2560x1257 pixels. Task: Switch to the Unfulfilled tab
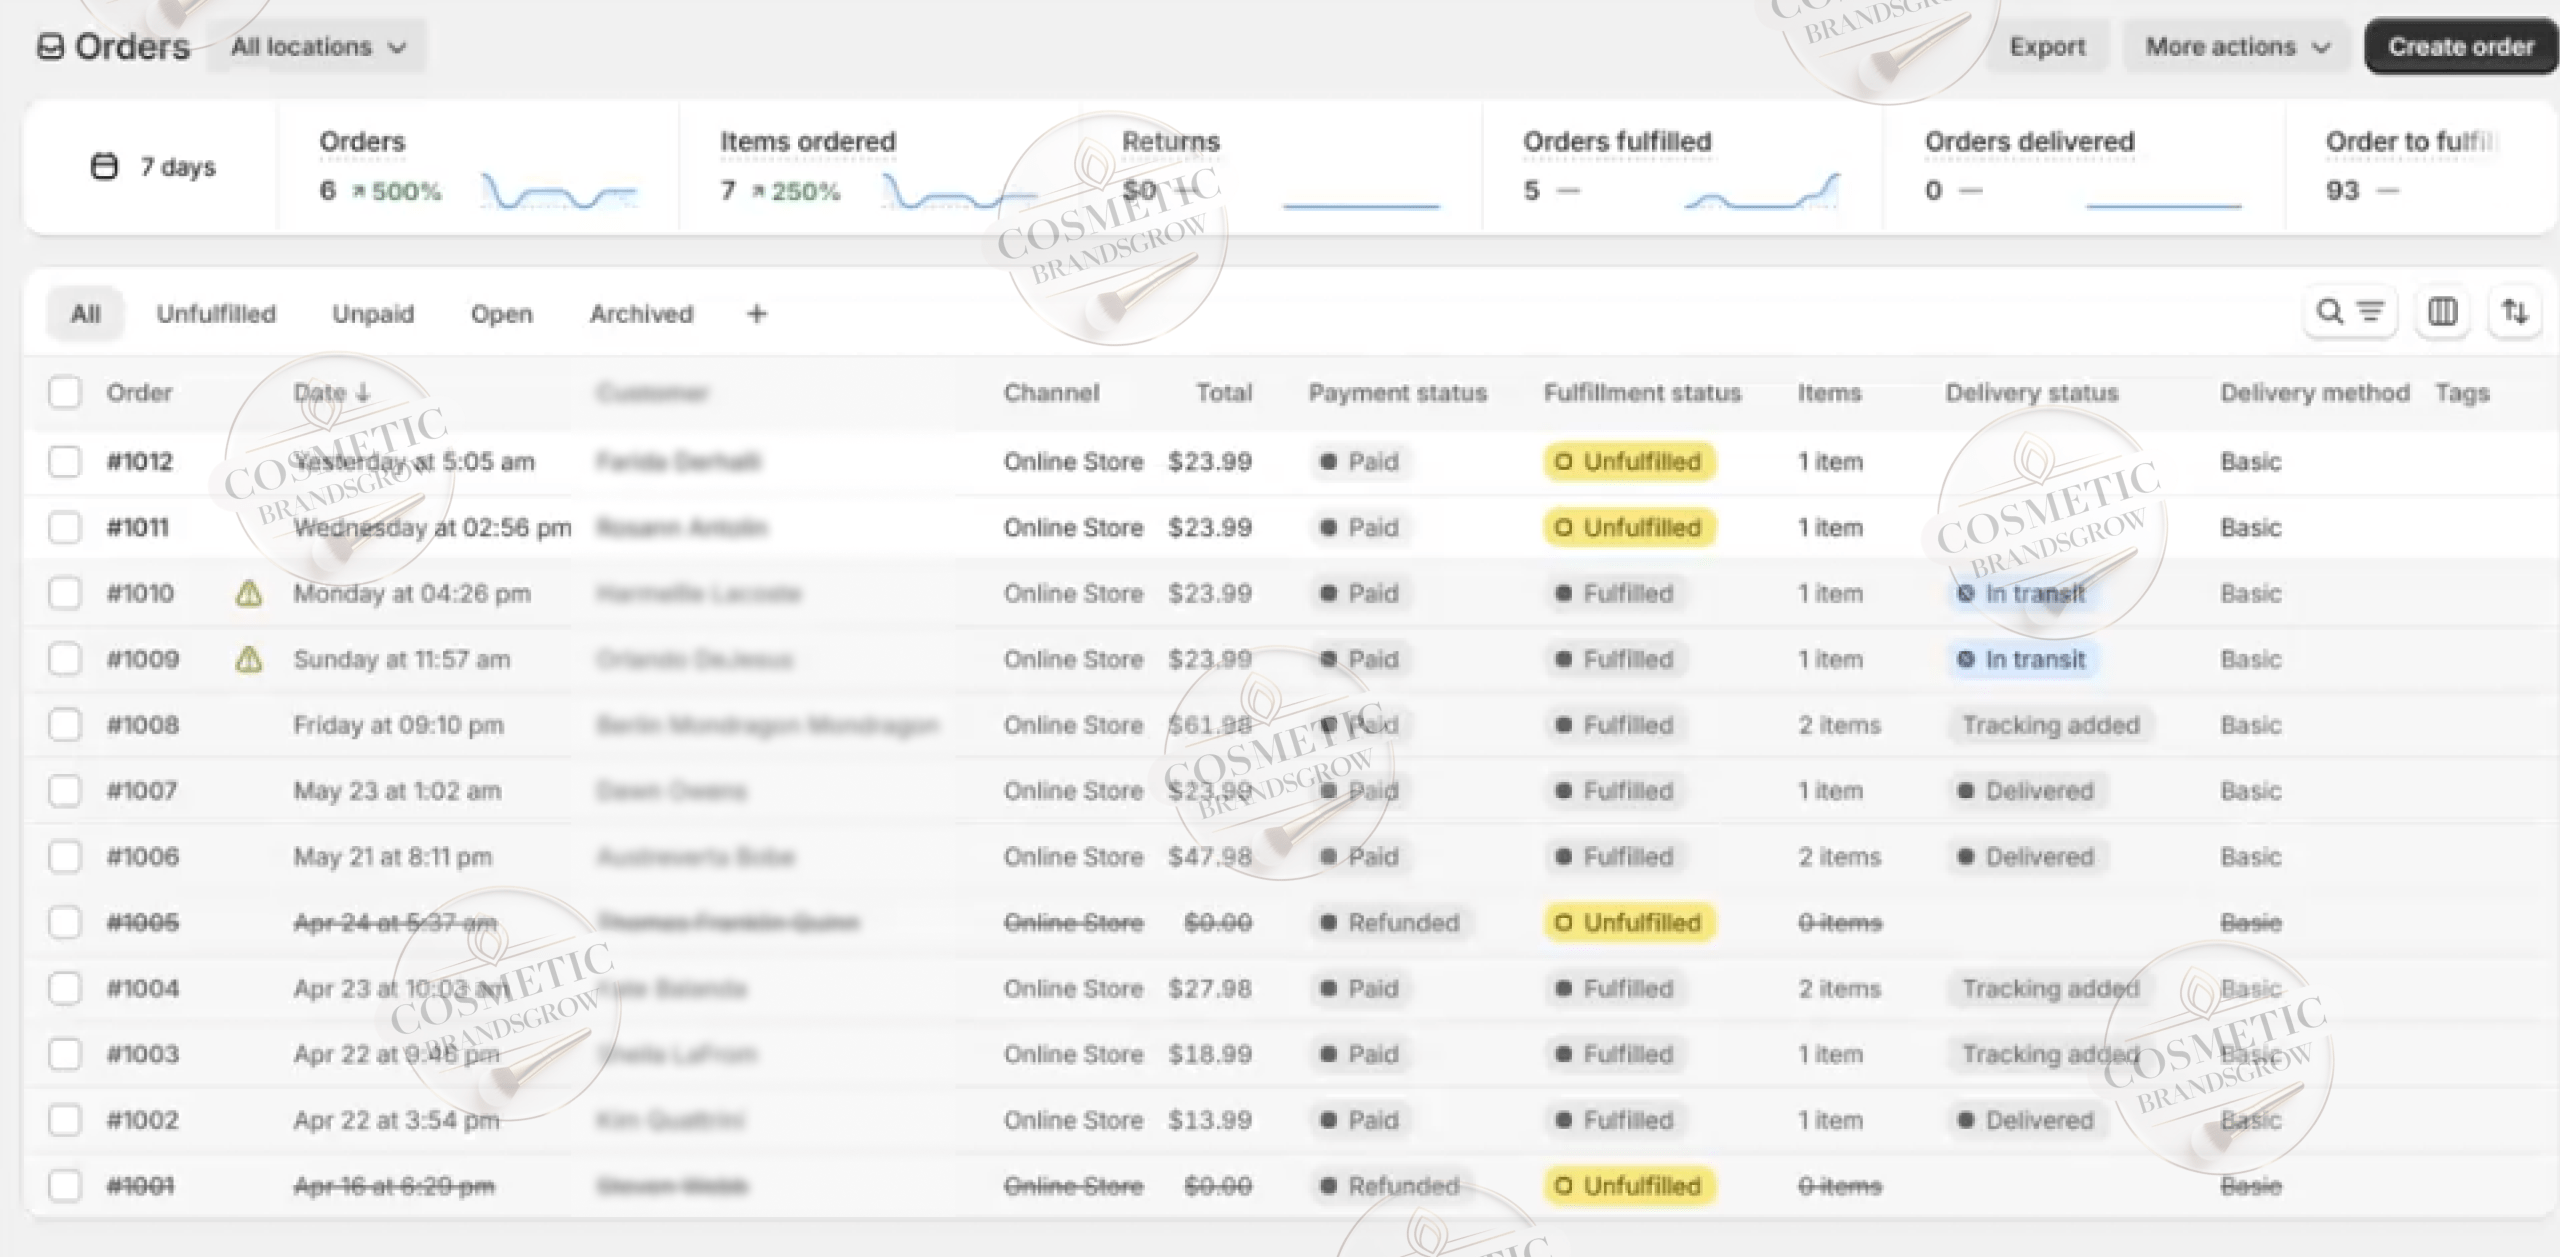pos(216,314)
